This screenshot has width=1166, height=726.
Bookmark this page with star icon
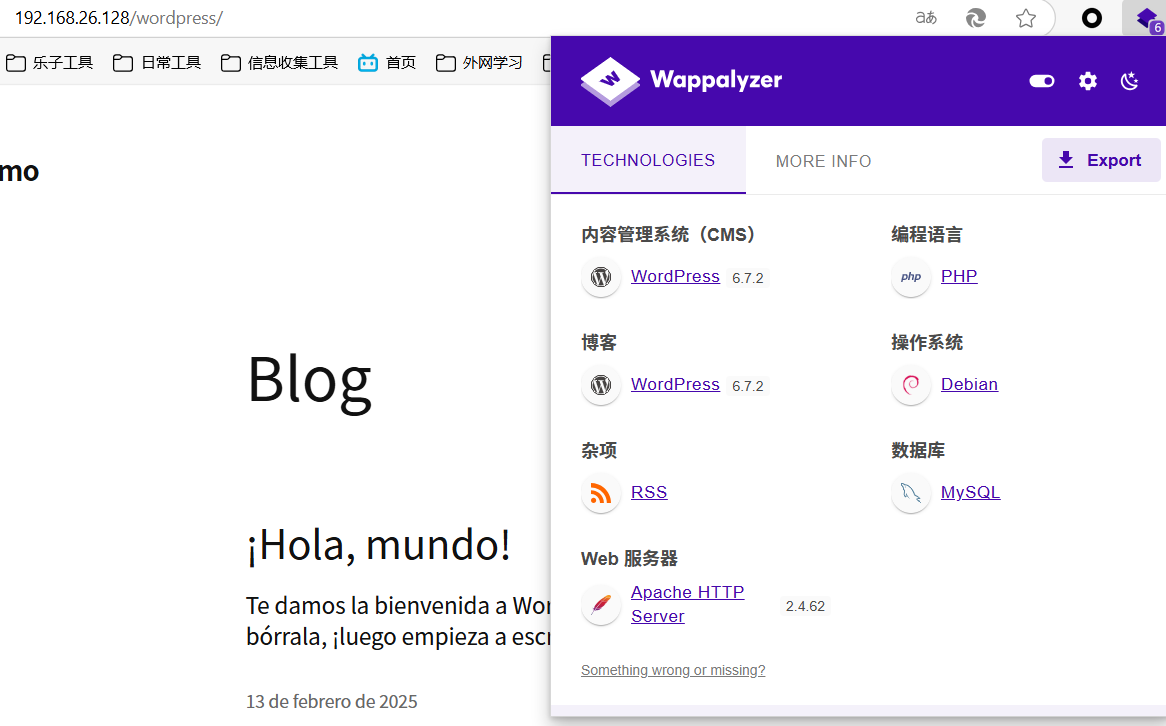[1026, 18]
